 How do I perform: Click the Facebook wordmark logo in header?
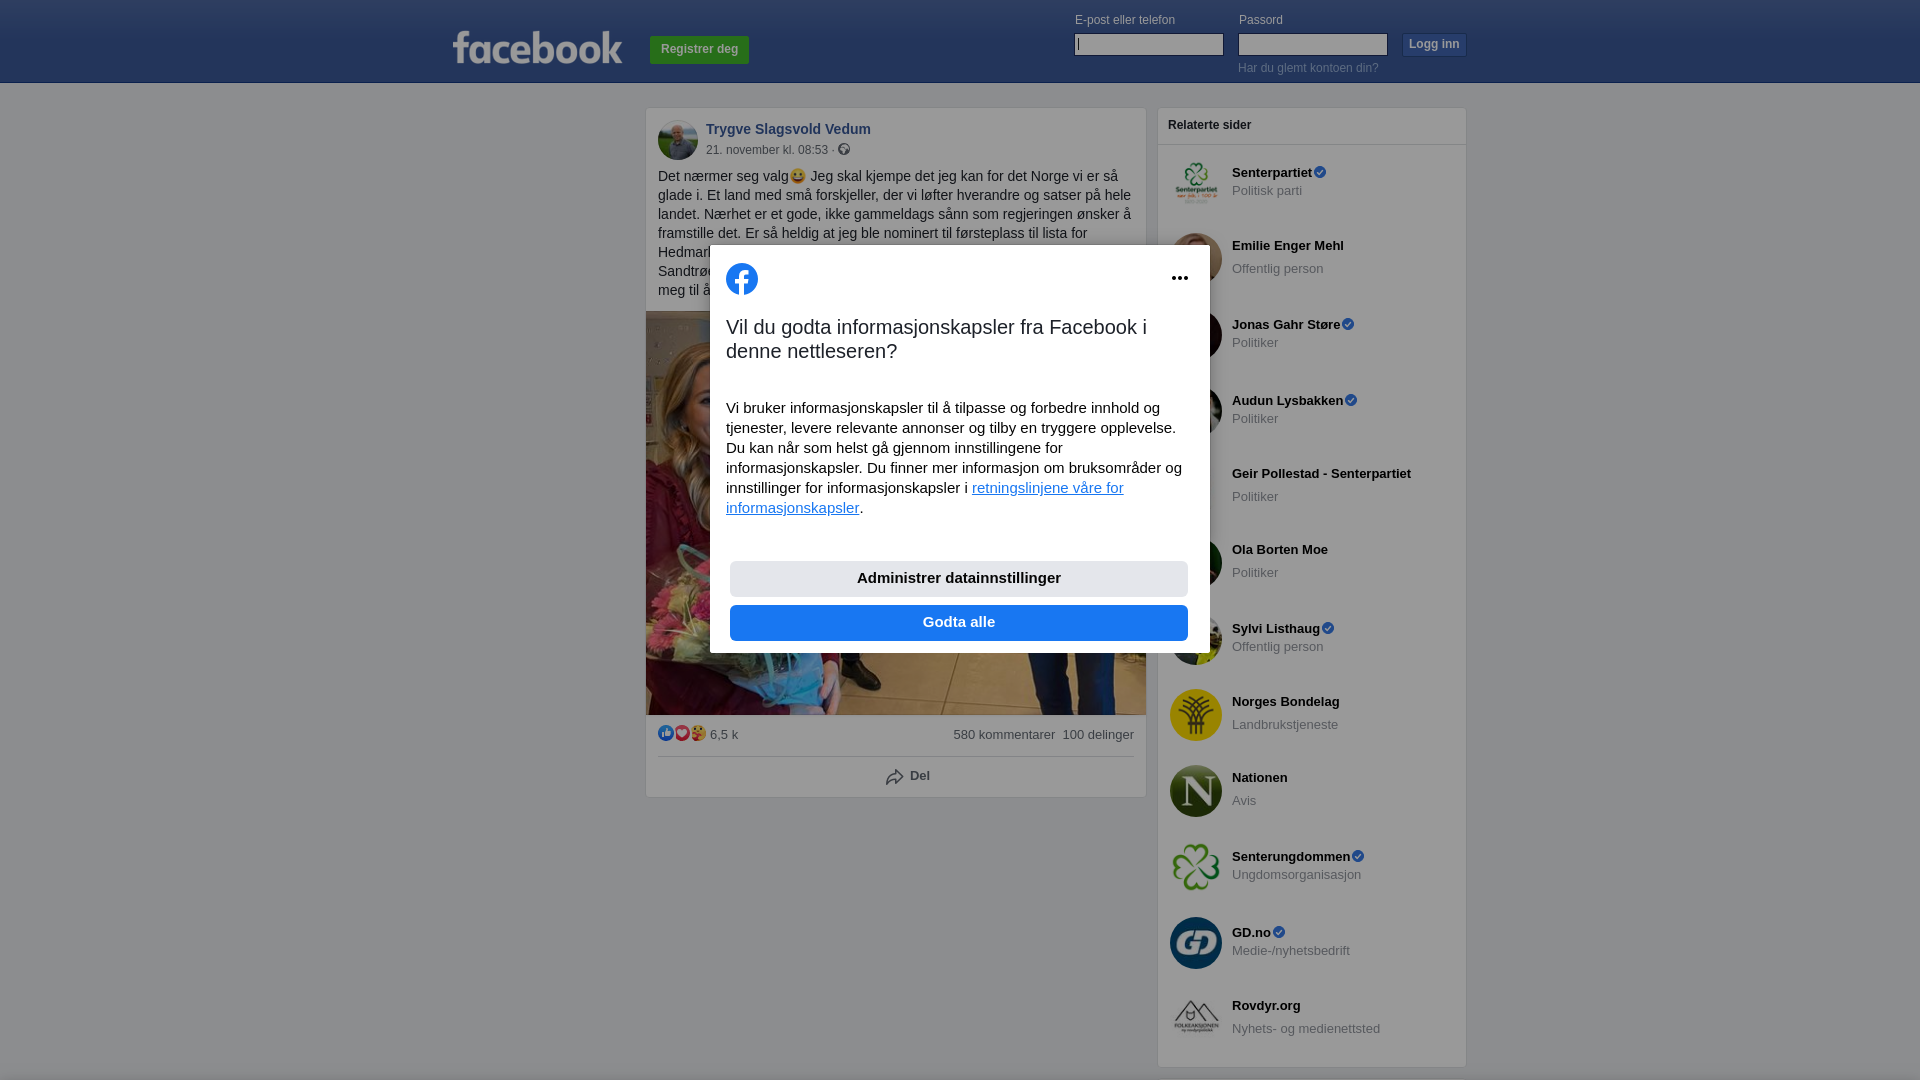tap(537, 47)
